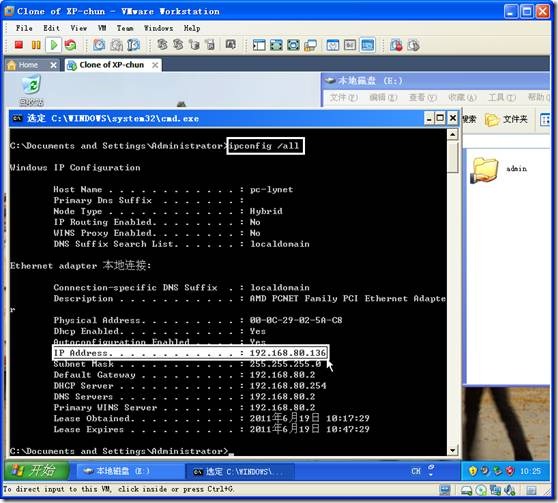
Task: Maximize the cmd.exe window
Action: coord(440,118)
